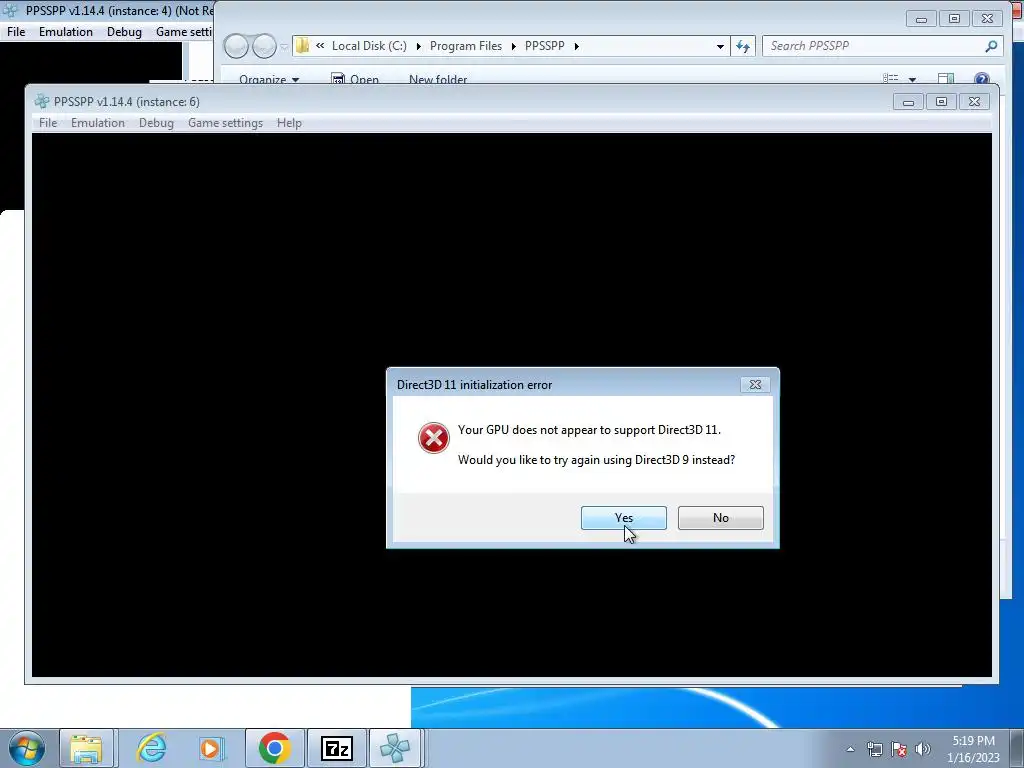Open the view options dropdown arrow
The width and height of the screenshot is (1024, 768).
[x=912, y=80]
